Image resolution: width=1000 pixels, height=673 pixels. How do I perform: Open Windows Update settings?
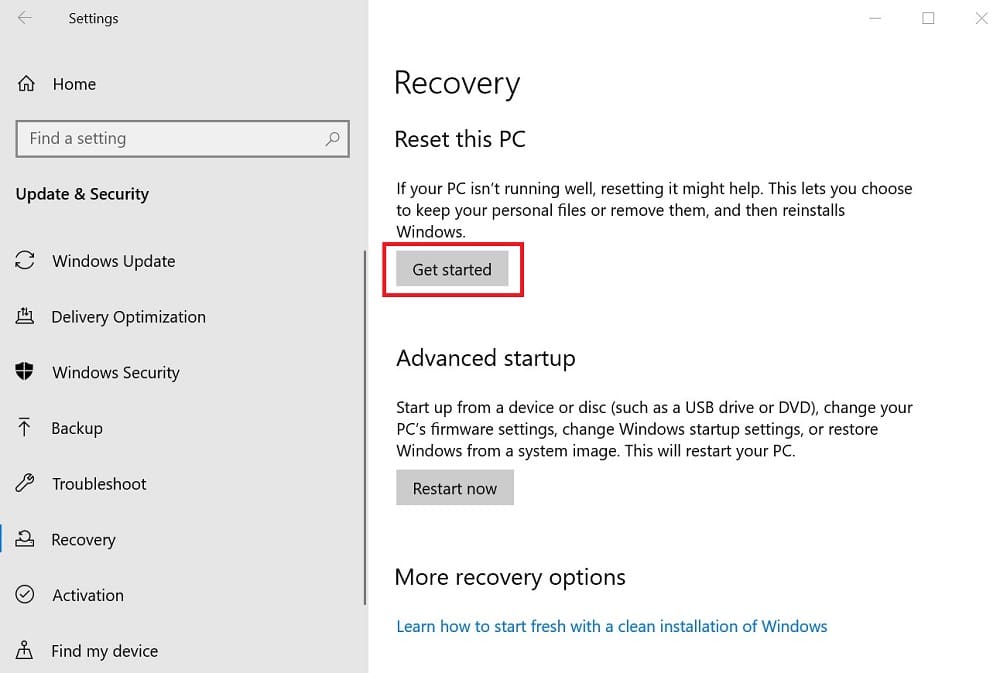tap(114, 261)
